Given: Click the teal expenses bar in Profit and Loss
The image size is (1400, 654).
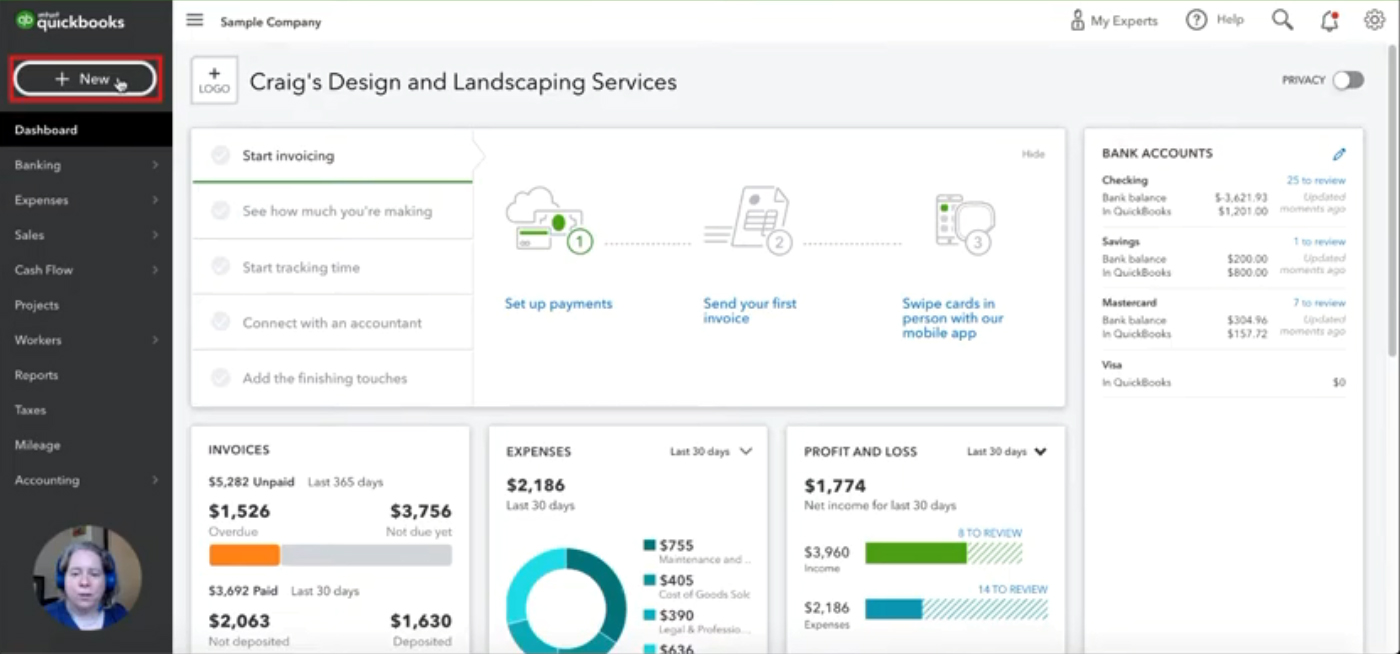Looking at the screenshot, I should click(x=893, y=609).
